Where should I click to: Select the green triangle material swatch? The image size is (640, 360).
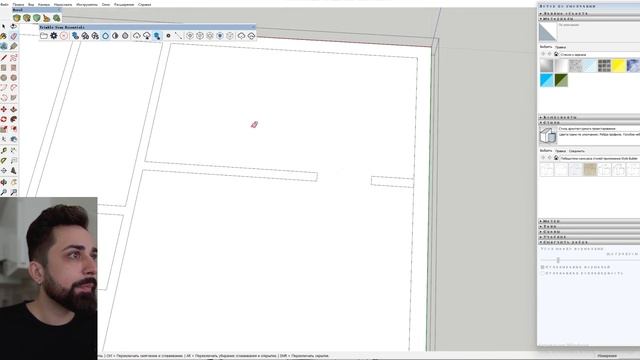pos(561,80)
